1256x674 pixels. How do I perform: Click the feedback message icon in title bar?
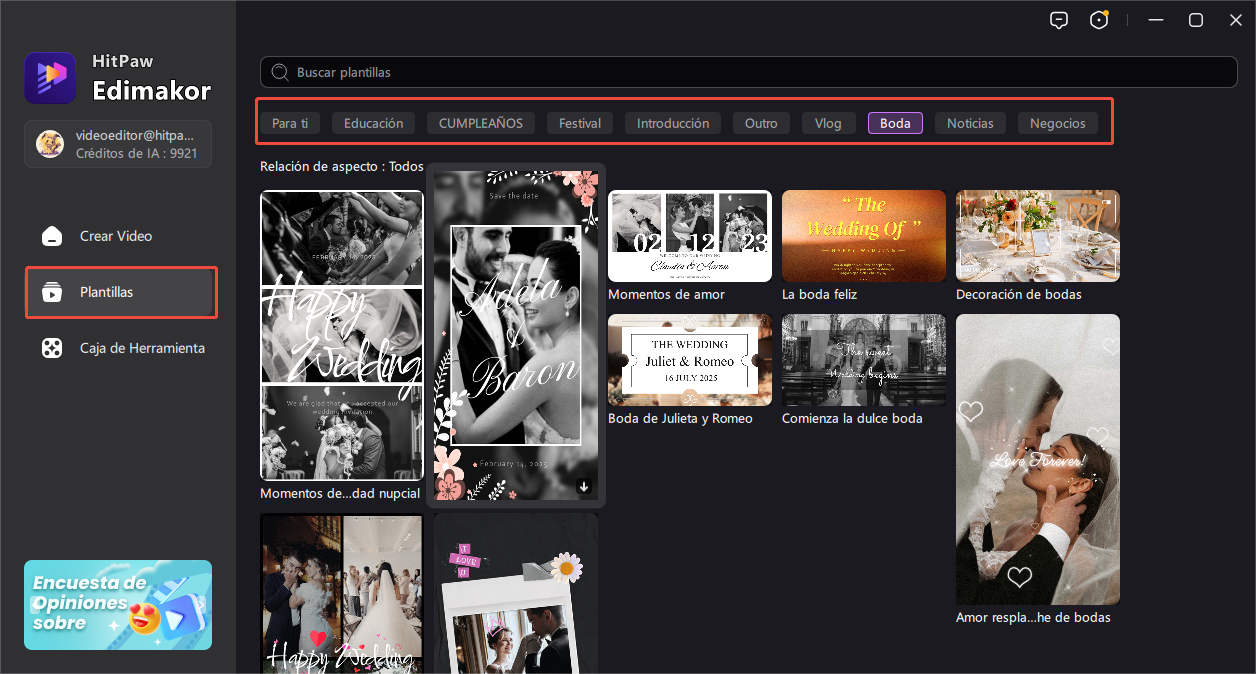point(1059,20)
